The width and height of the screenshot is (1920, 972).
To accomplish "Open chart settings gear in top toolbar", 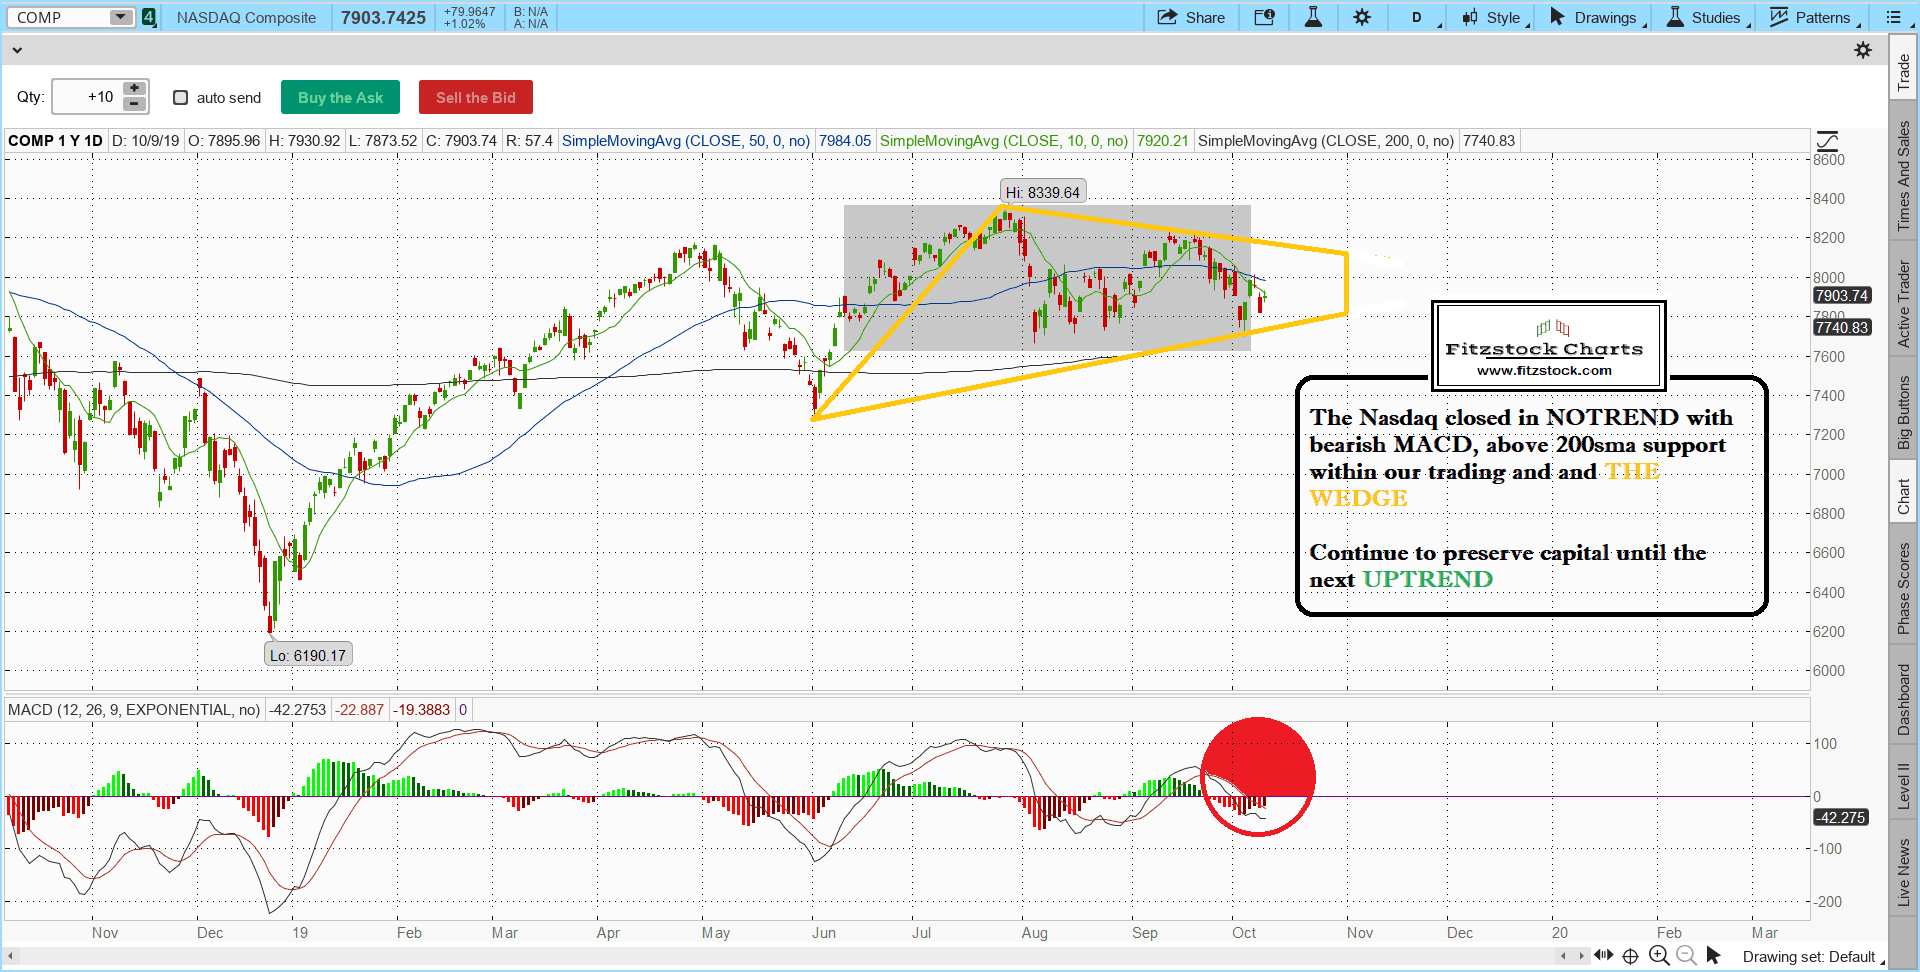I will 1362,17.
